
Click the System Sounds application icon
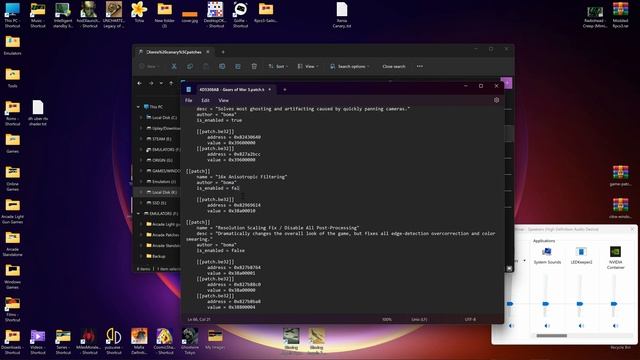pyautogui.click(x=547, y=251)
